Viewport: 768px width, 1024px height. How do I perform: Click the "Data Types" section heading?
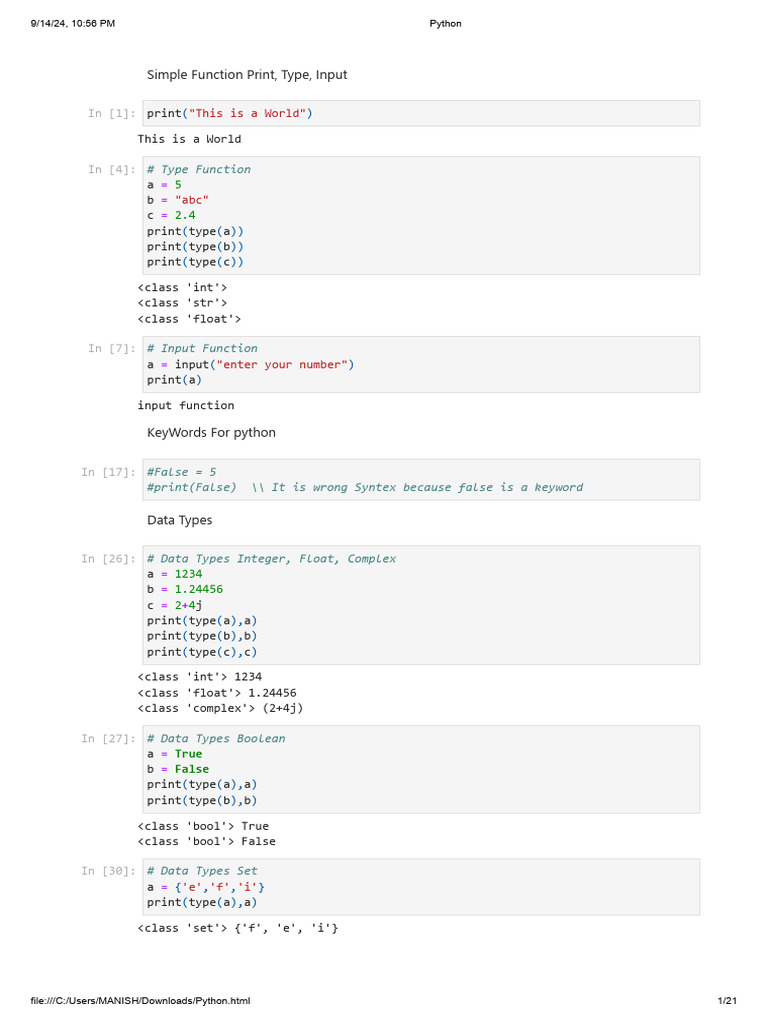point(180,520)
